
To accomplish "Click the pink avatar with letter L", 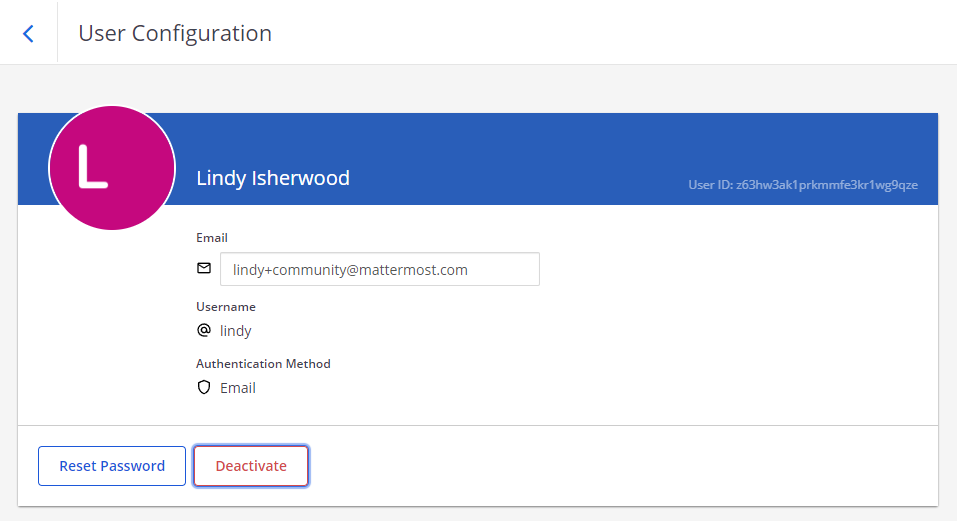I will pos(112,168).
